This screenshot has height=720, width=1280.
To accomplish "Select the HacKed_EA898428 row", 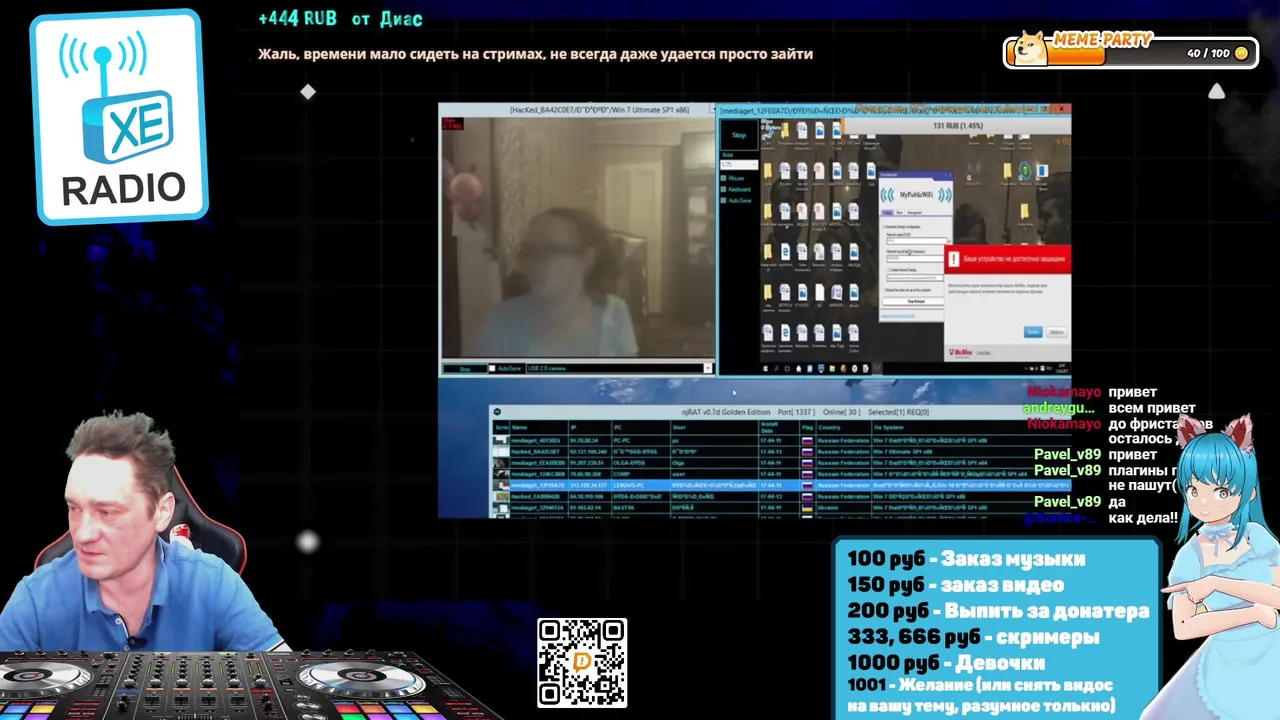I will (782, 496).
